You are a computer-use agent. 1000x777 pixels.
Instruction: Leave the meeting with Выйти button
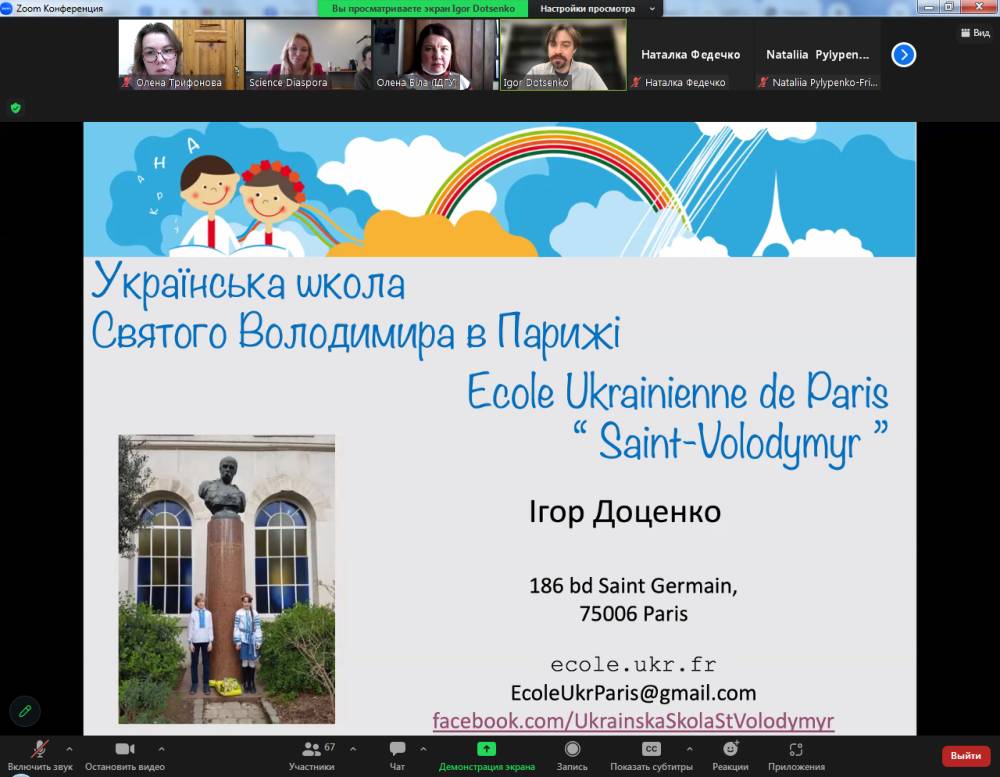(x=965, y=756)
